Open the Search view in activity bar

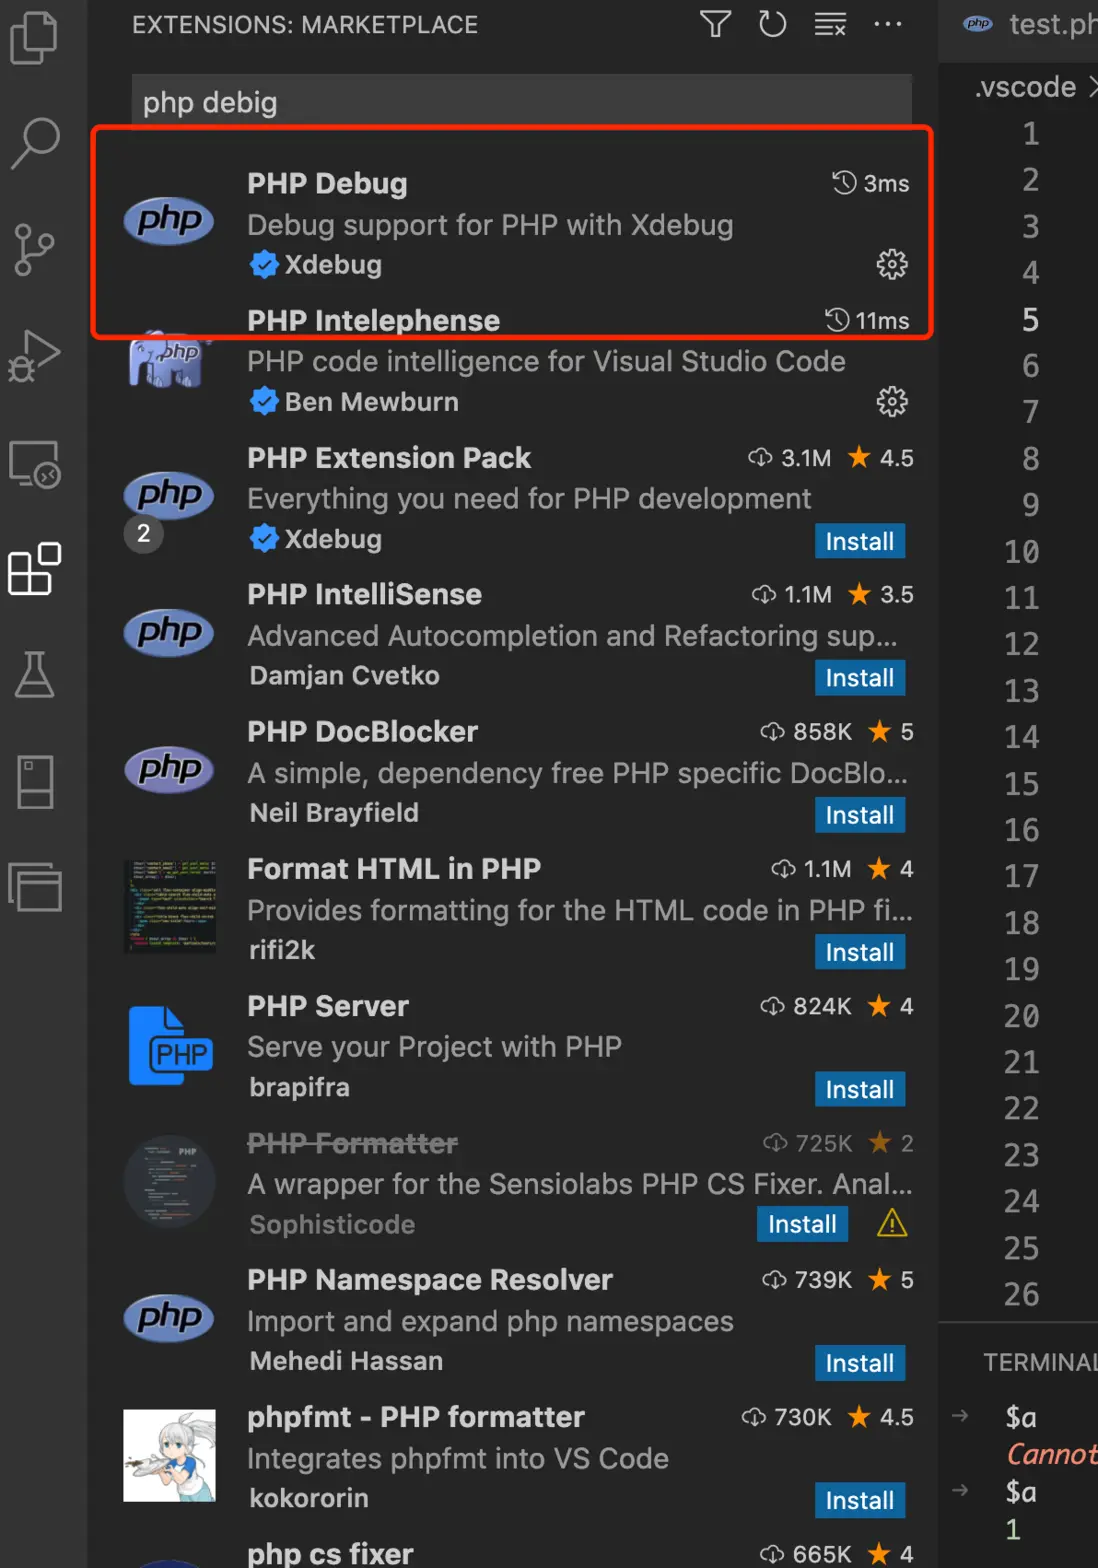pos(35,143)
